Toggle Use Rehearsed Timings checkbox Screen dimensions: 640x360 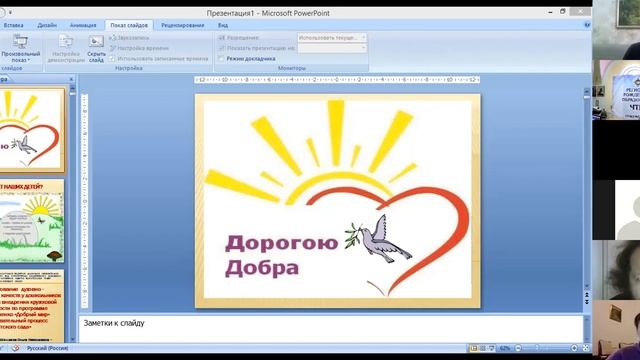pyautogui.click(x=112, y=59)
